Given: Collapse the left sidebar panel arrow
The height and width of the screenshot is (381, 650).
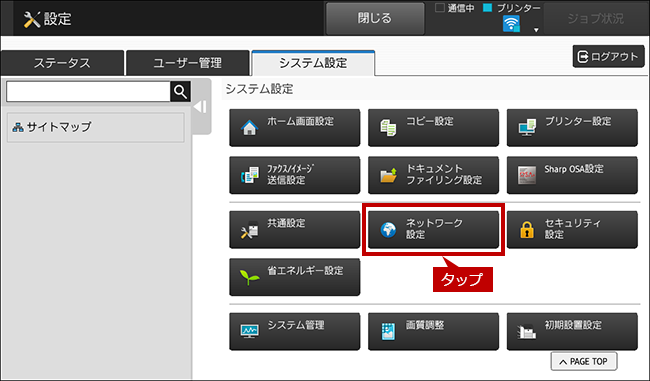Looking at the screenshot, I should pos(200,107).
